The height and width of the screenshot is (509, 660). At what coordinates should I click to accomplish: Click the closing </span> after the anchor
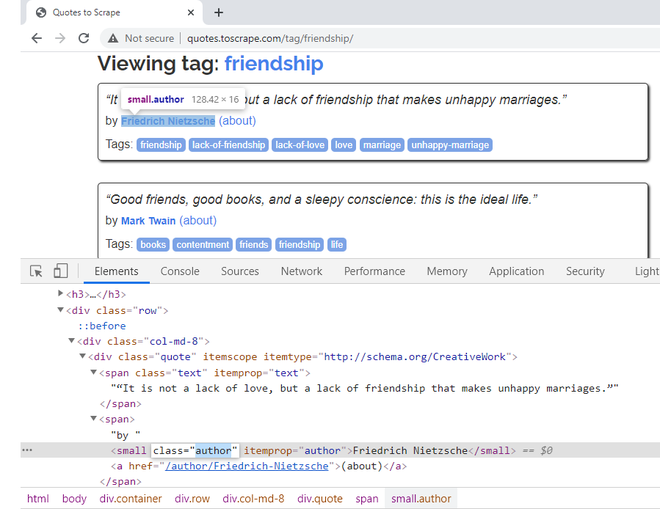point(120,482)
